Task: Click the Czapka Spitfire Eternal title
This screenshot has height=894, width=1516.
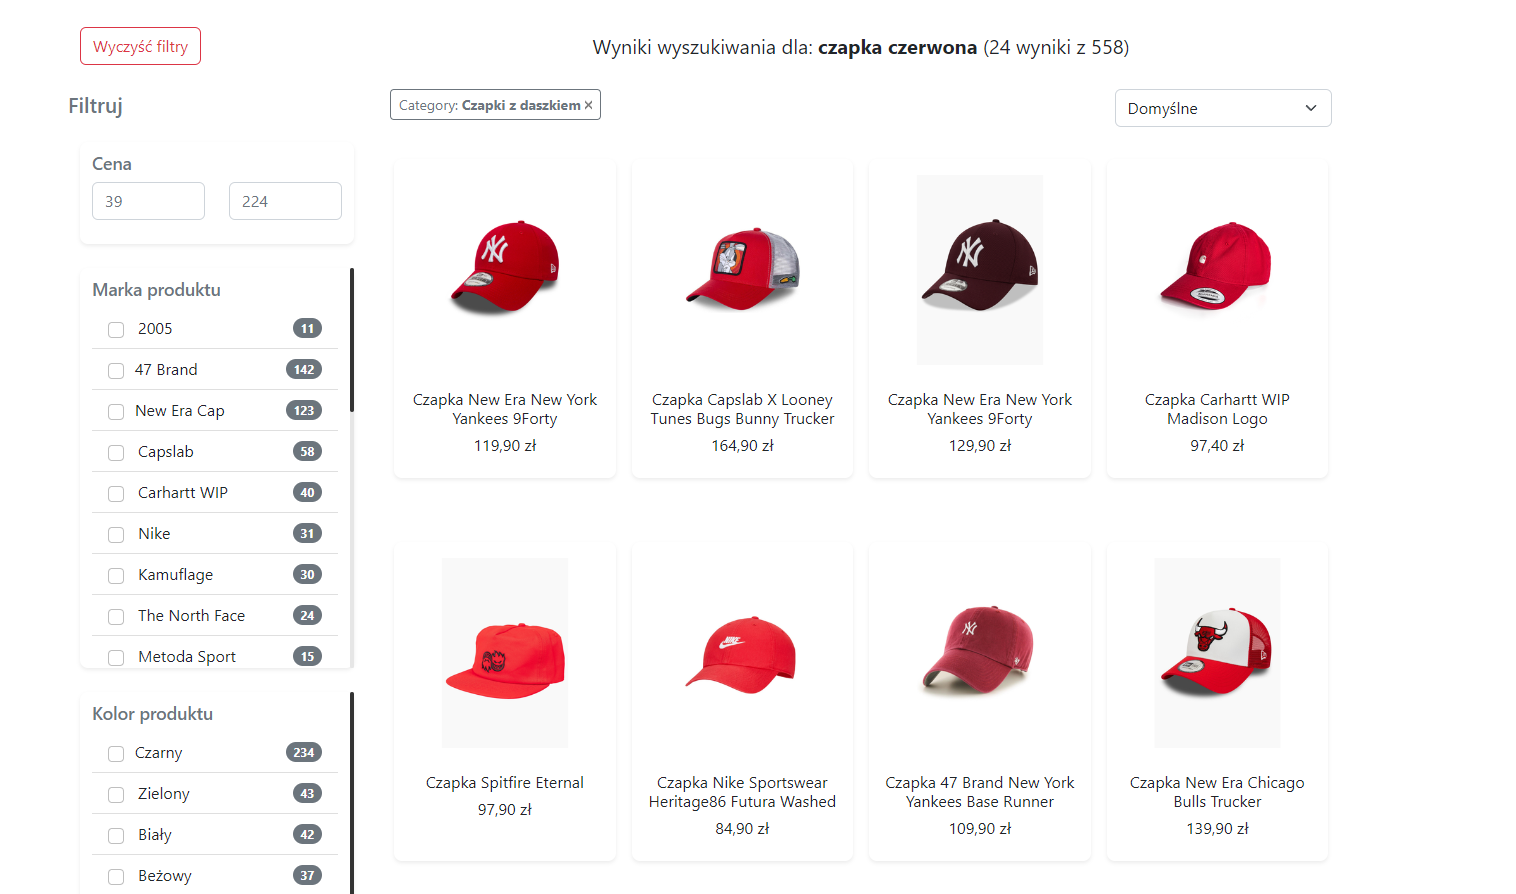Action: tap(505, 783)
